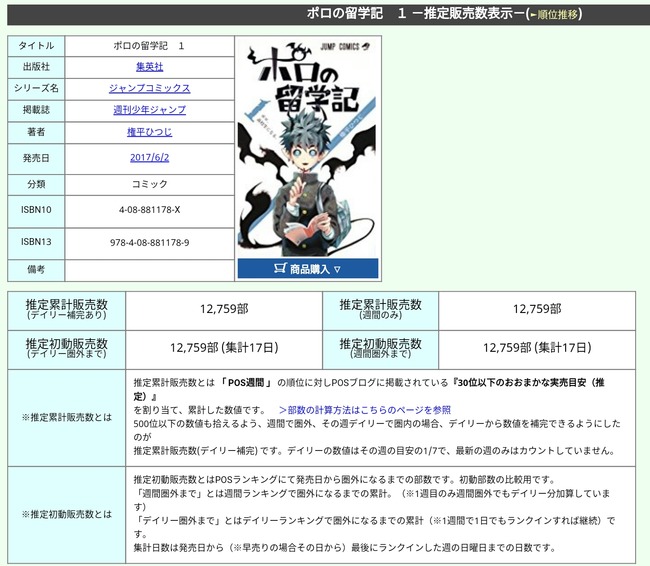Click the 掲載誌 label cell
This screenshot has height=566, width=650.
tap(36, 110)
